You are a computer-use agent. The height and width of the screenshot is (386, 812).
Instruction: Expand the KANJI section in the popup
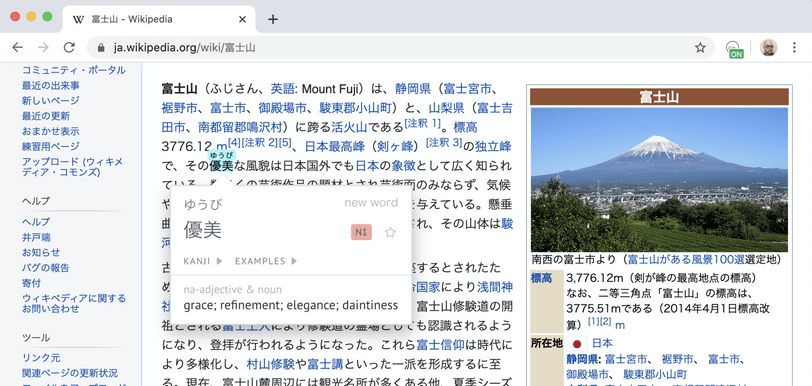click(x=202, y=261)
